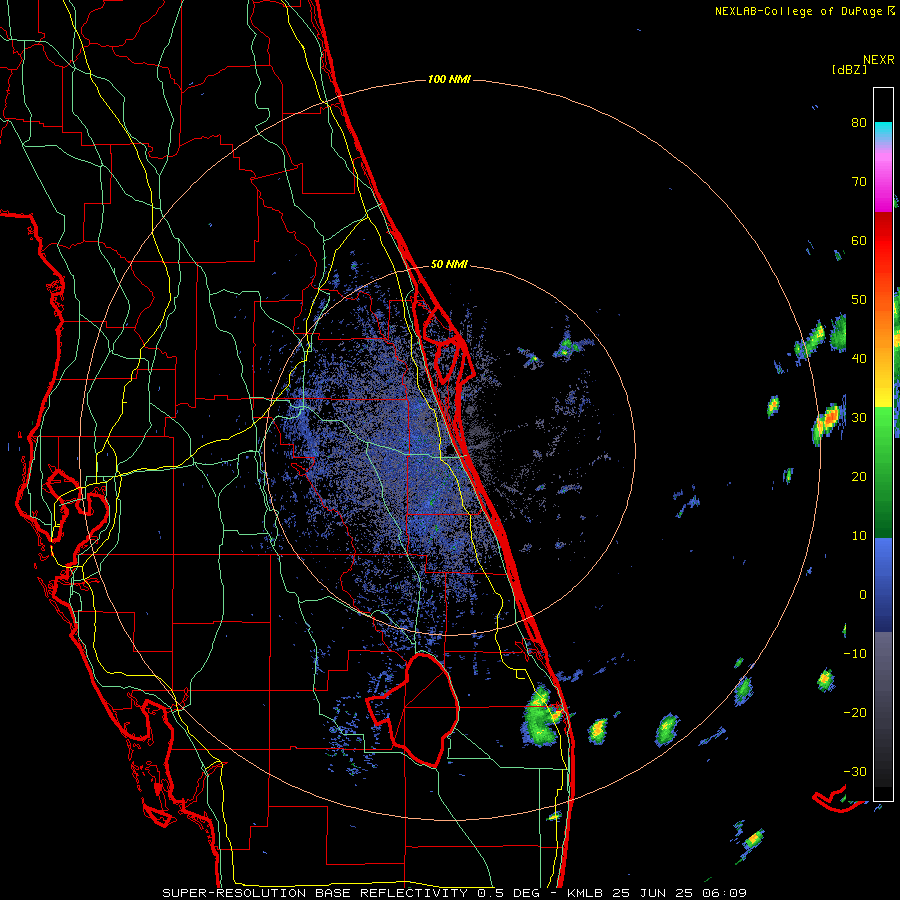Click the 80 dBZ value on the scale
900x900 pixels.
tap(859, 123)
